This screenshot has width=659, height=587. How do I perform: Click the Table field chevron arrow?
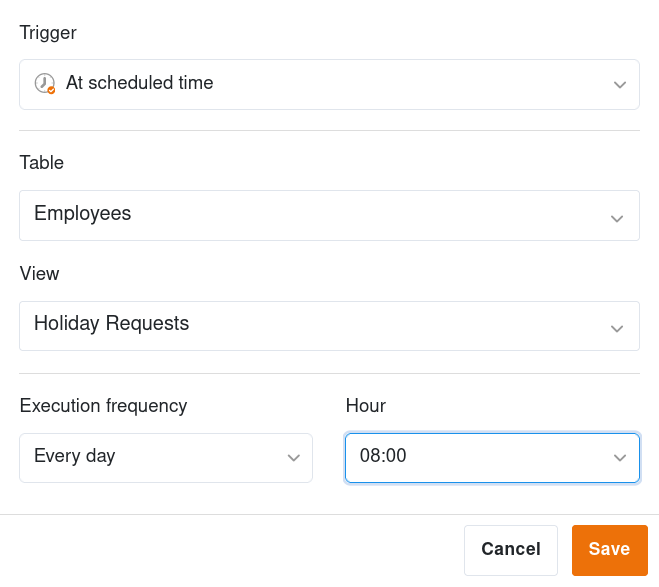point(619,217)
